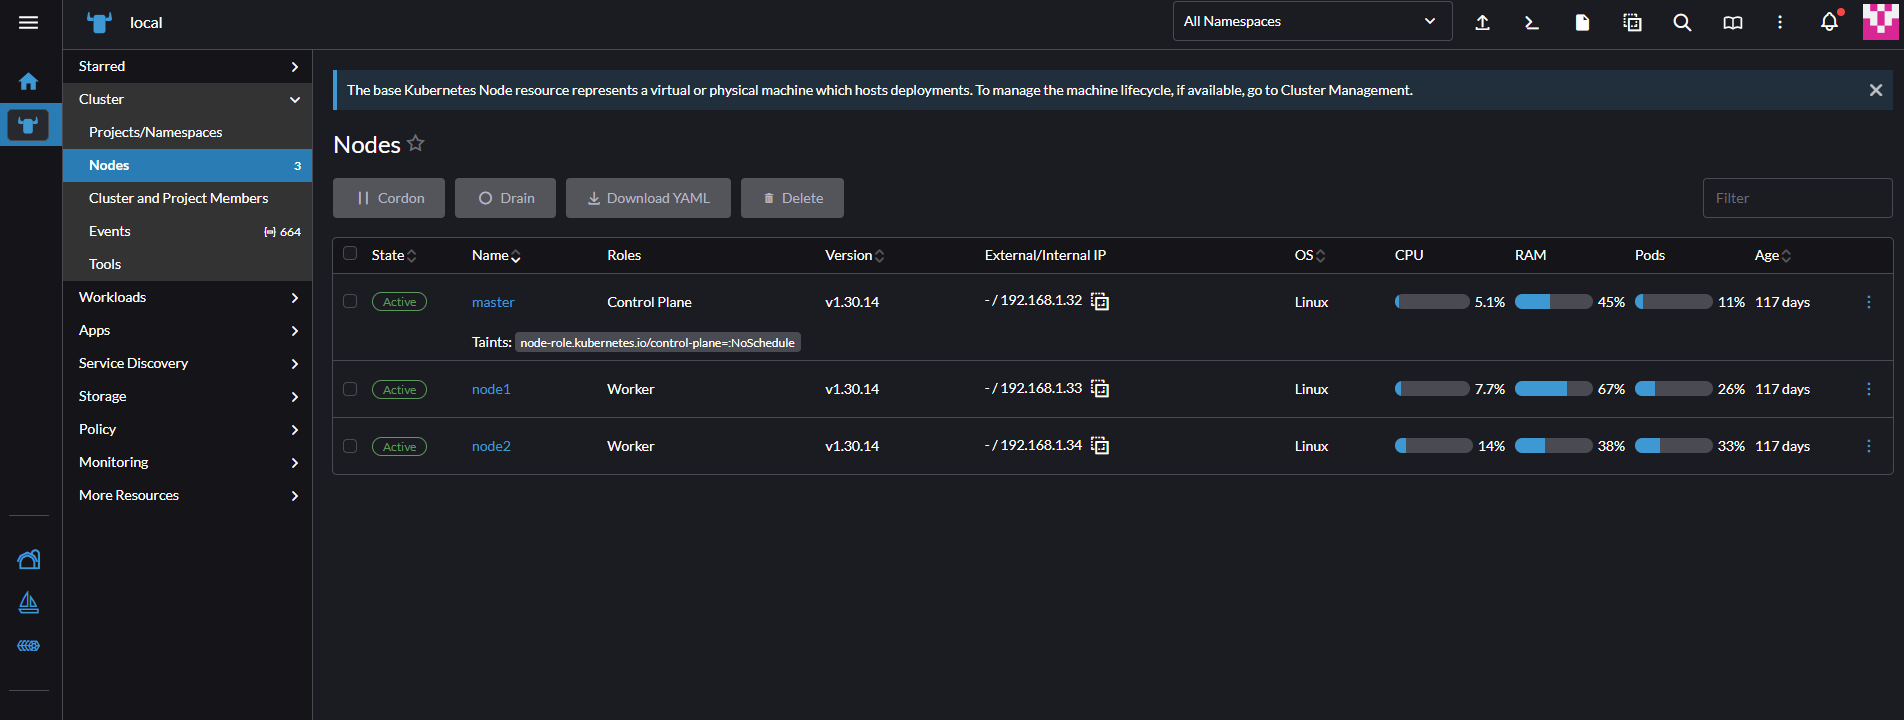The image size is (1904, 720).
Task: Expand the Storage section in sidebar
Action: coord(187,396)
